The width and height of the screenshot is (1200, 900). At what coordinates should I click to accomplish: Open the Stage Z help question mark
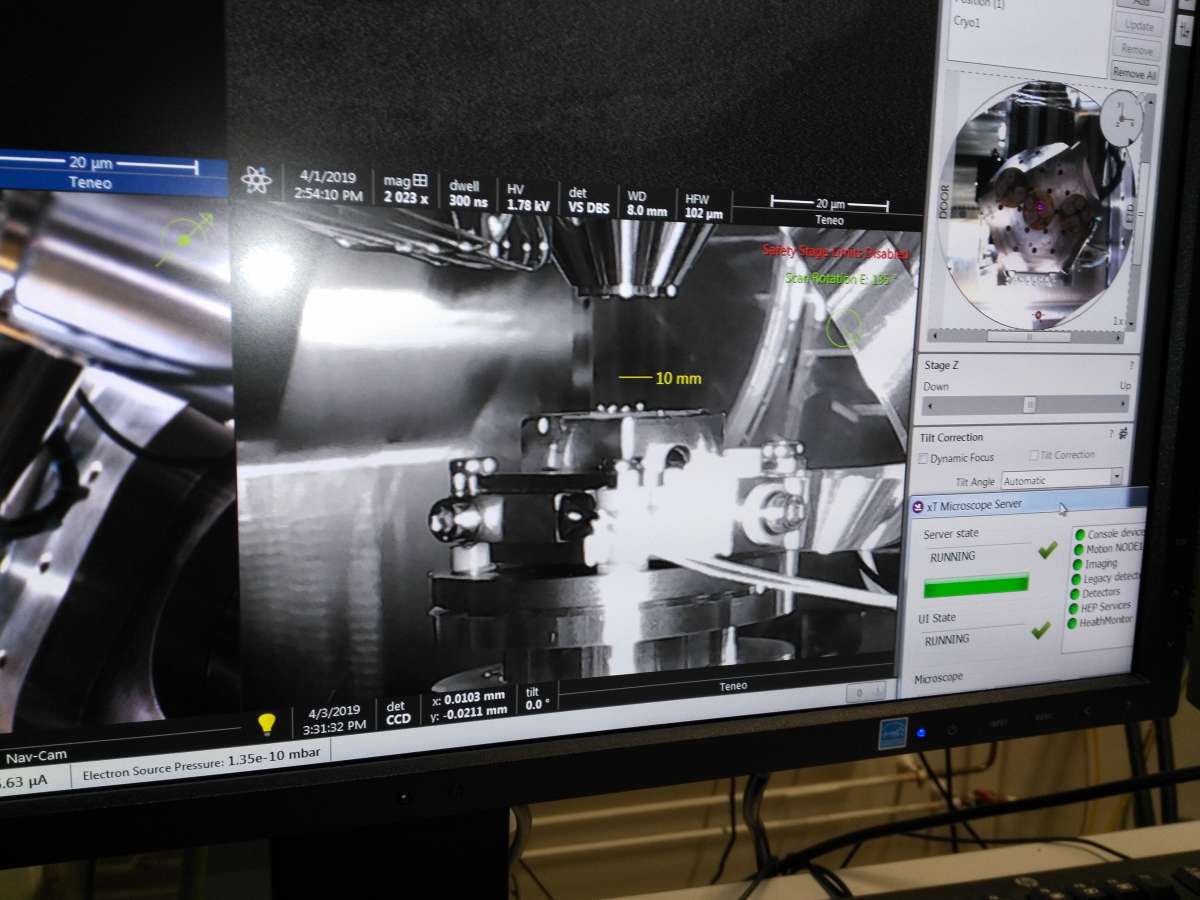(1131, 366)
